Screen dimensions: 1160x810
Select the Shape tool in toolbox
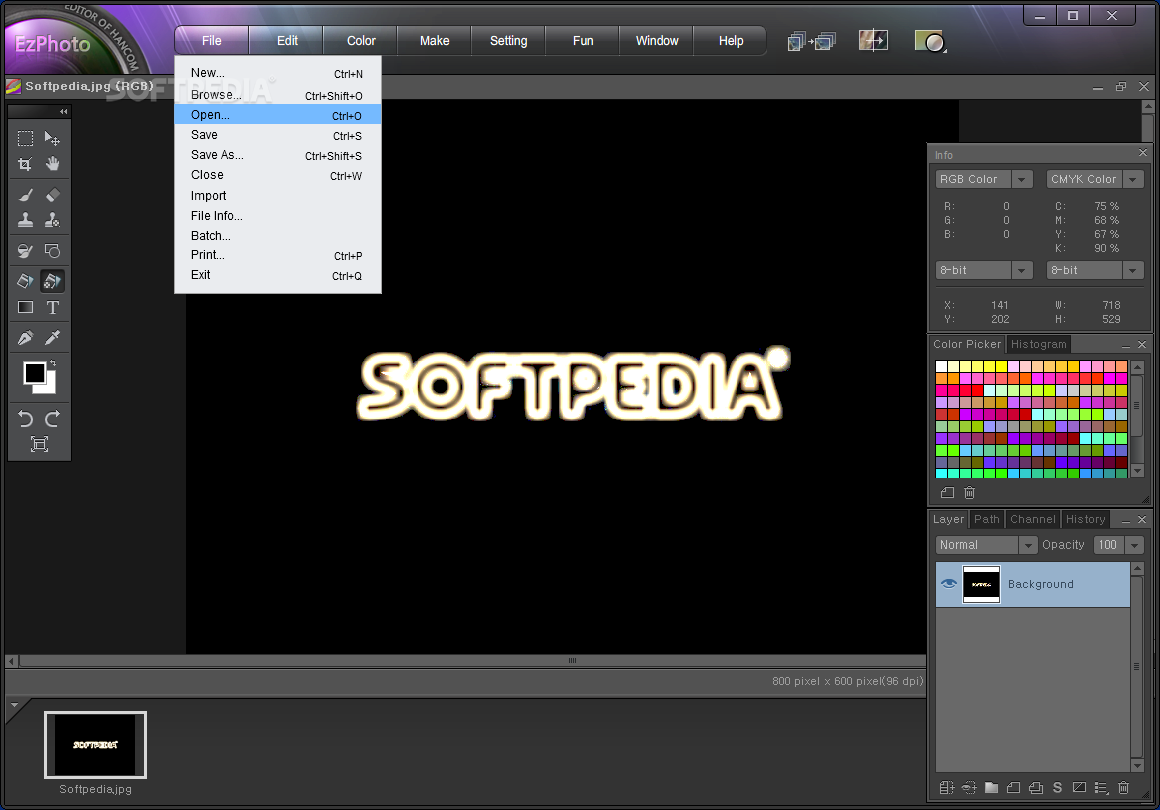coord(53,251)
